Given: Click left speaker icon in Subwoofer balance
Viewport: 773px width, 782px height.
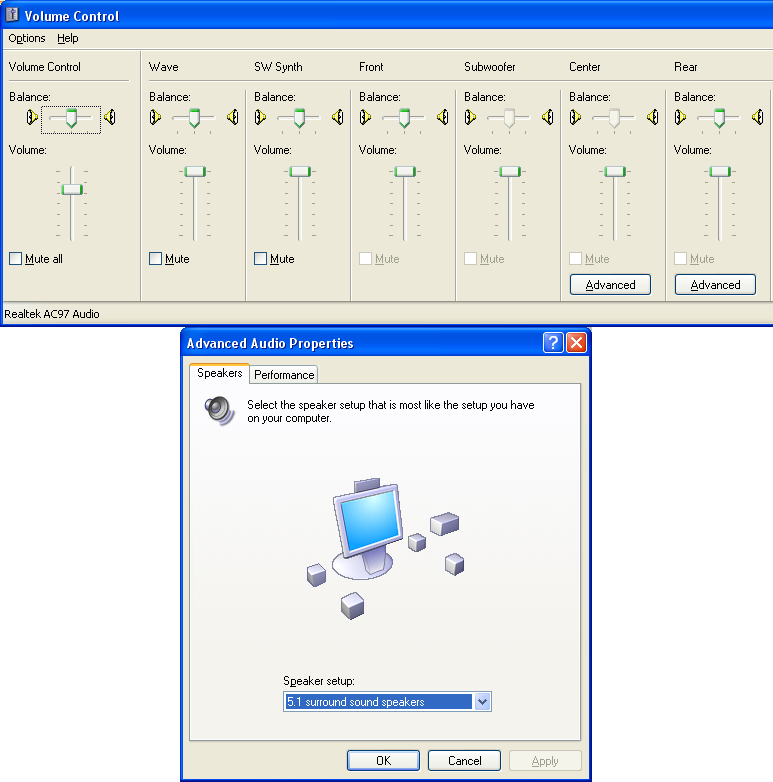Looking at the screenshot, I should pyautogui.click(x=470, y=117).
